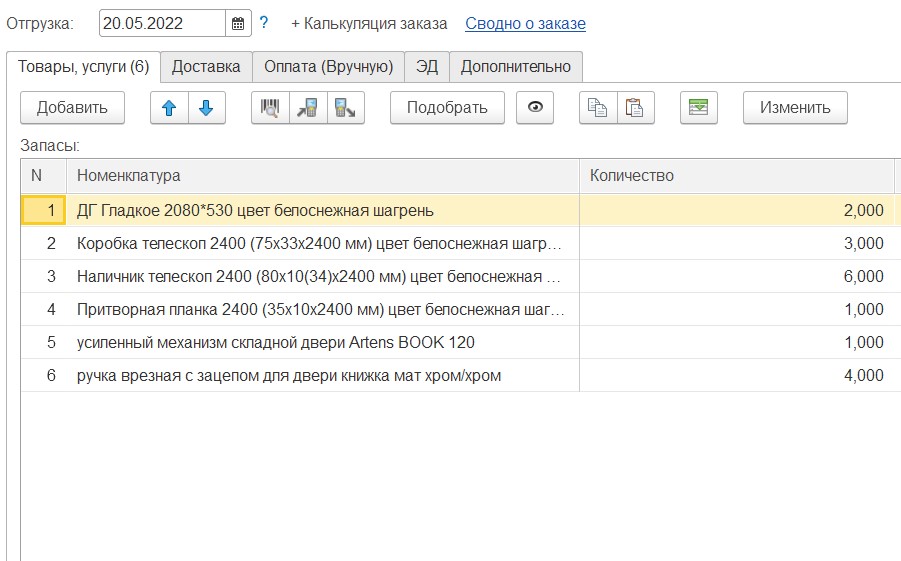
Task: Toggle the eye visibility button
Action: click(x=535, y=108)
